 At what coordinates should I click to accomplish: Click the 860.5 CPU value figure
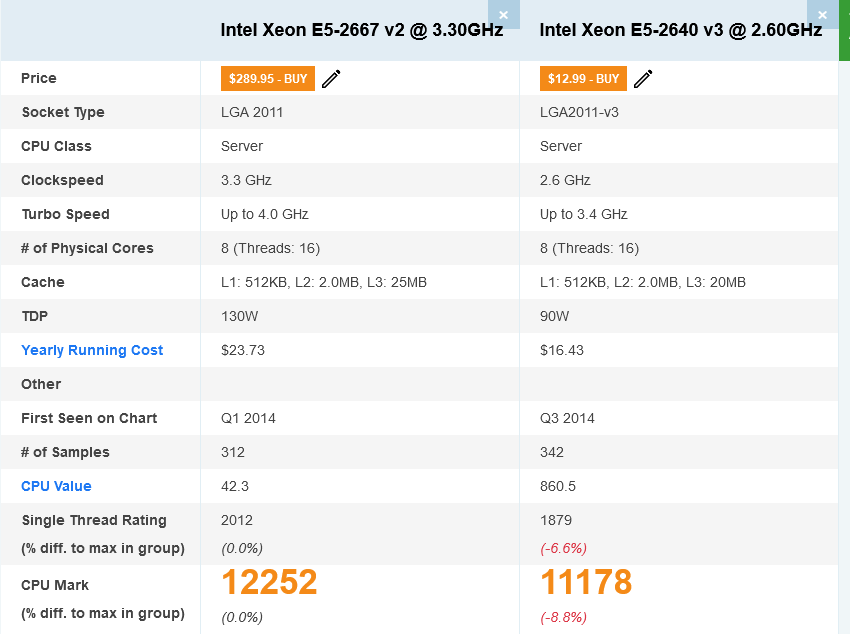(x=558, y=486)
